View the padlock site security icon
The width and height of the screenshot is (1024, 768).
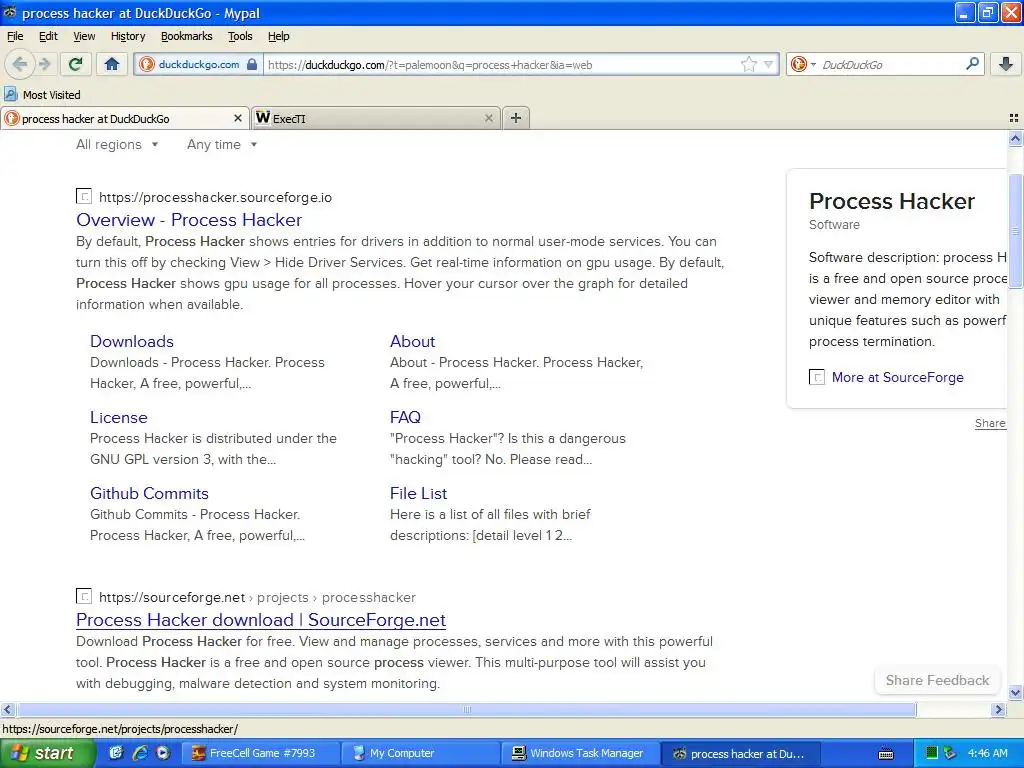252,64
